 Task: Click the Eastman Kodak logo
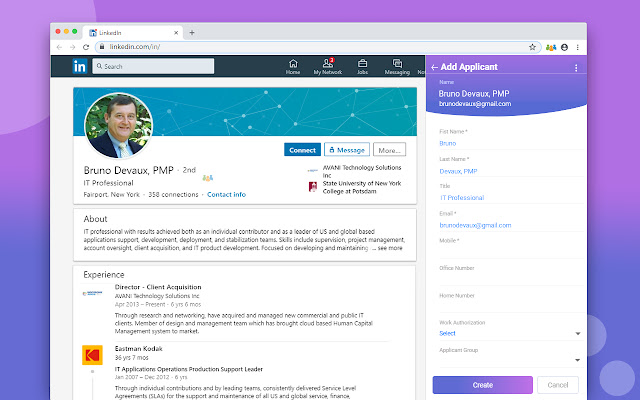(92, 355)
